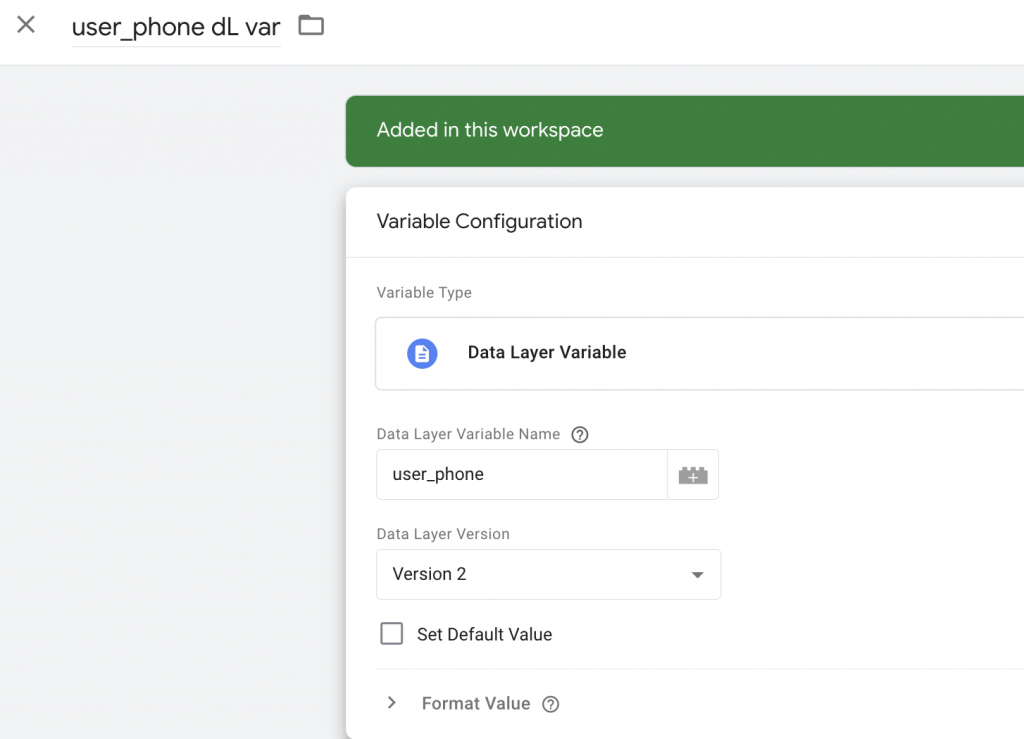Enable the Set Default Value checkbox
Screen dimensions: 1024x739
[x=392, y=634]
